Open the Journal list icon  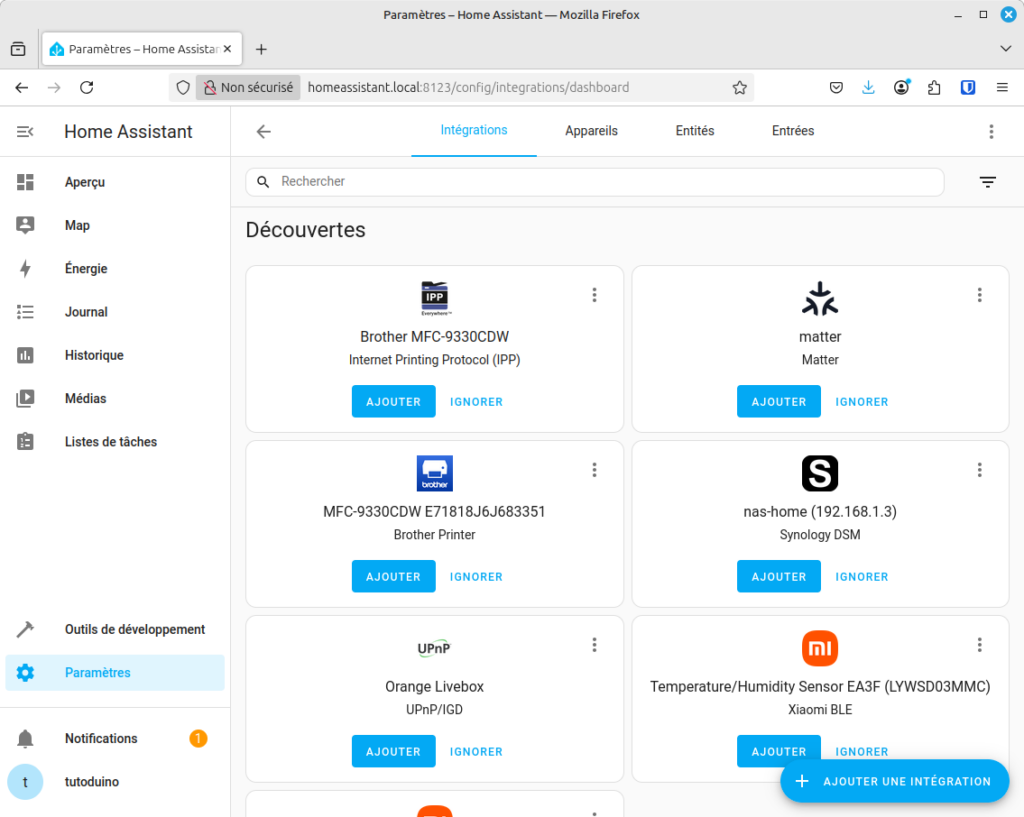coord(25,312)
